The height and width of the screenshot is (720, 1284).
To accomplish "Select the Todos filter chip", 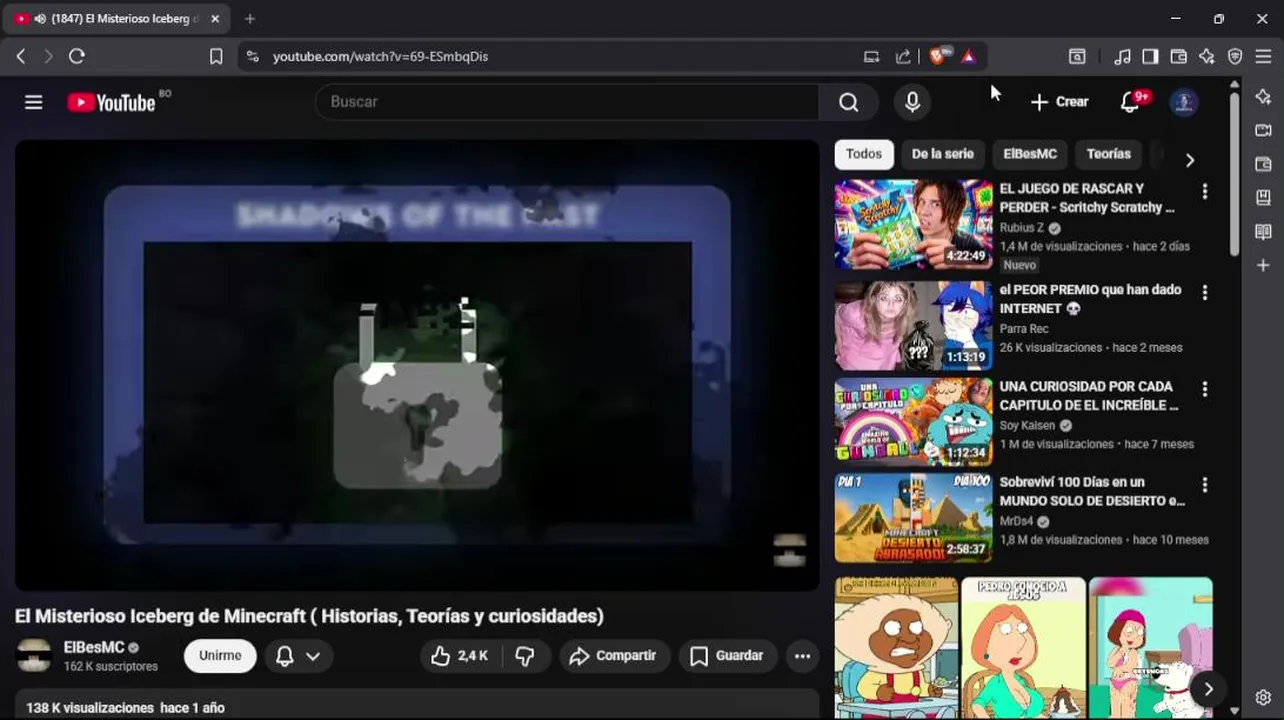I will [x=864, y=154].
